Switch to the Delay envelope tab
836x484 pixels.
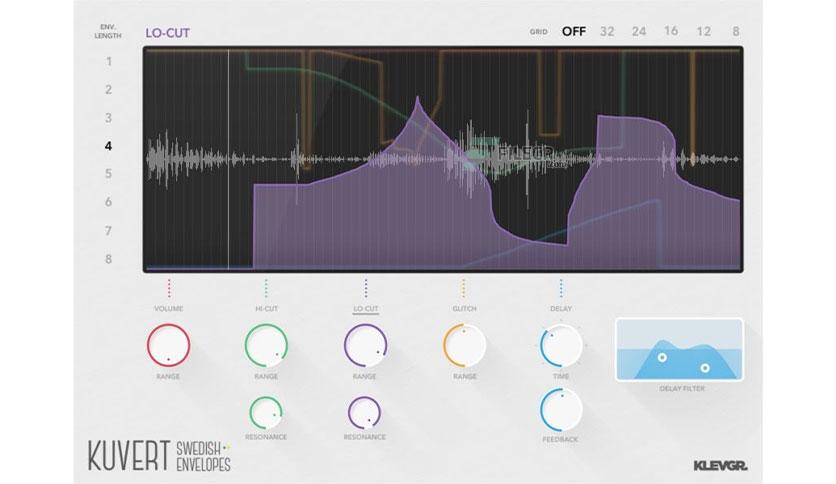point(561,309)
